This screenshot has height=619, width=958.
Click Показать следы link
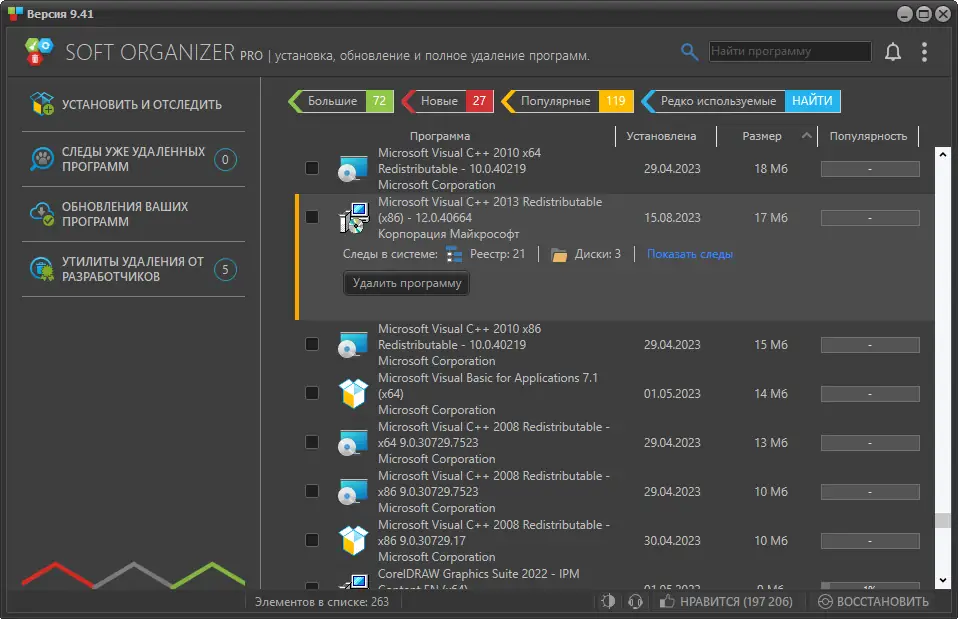coord(689,254)
